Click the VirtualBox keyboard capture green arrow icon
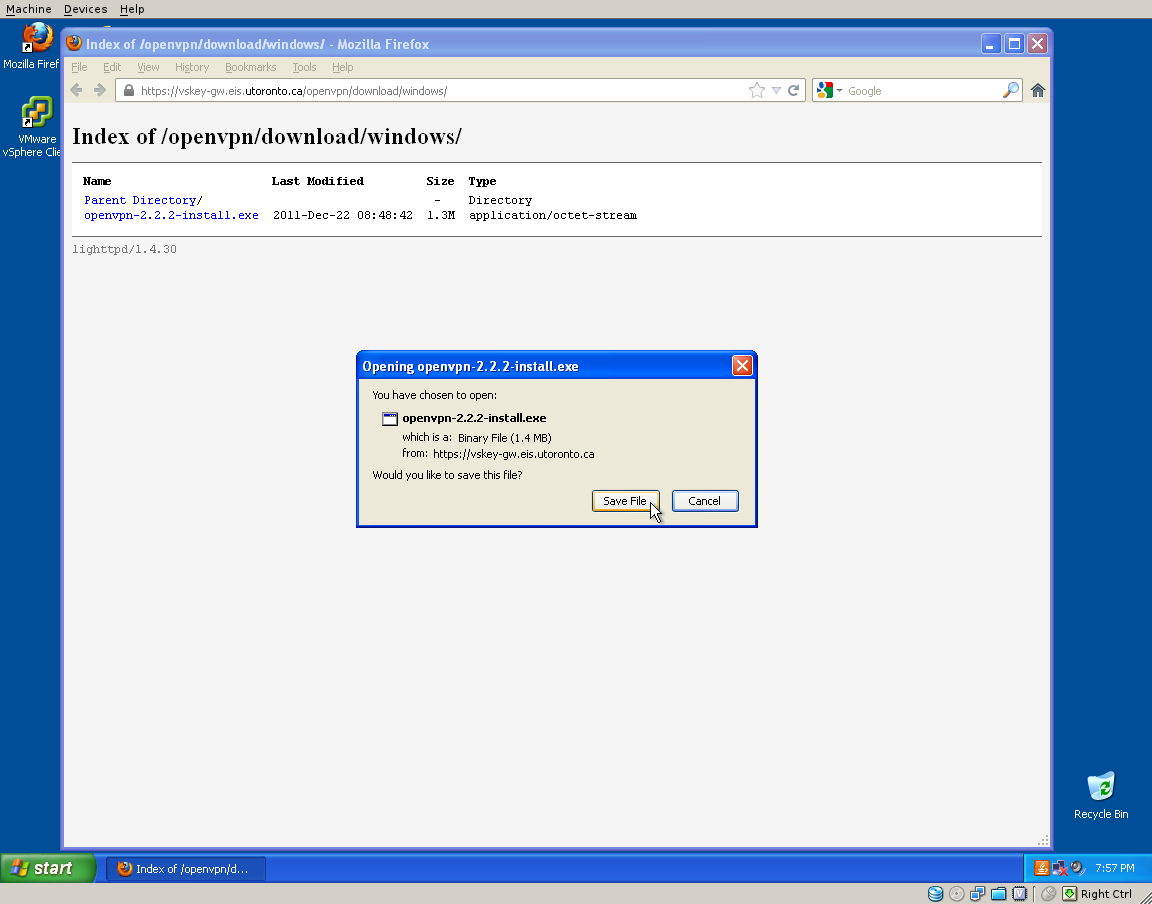Image resolution: width=1152 pixels, height=904 pixels. [1070, 894]
